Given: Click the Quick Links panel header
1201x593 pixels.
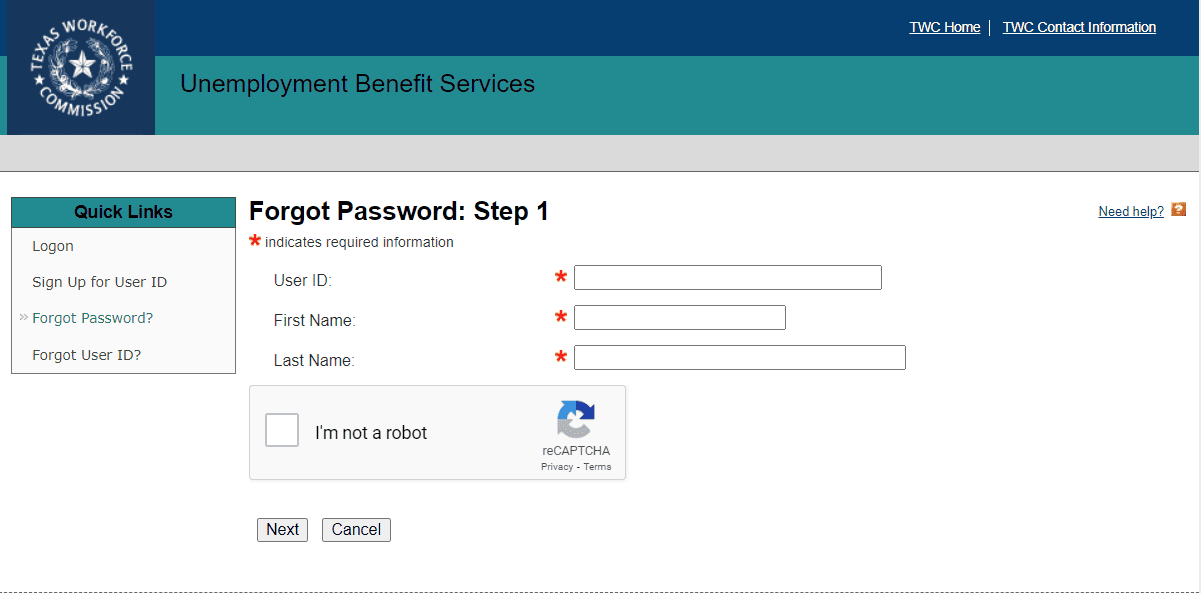Looking at the screenshot, I should pyautogui.click(x=123, y=212).
